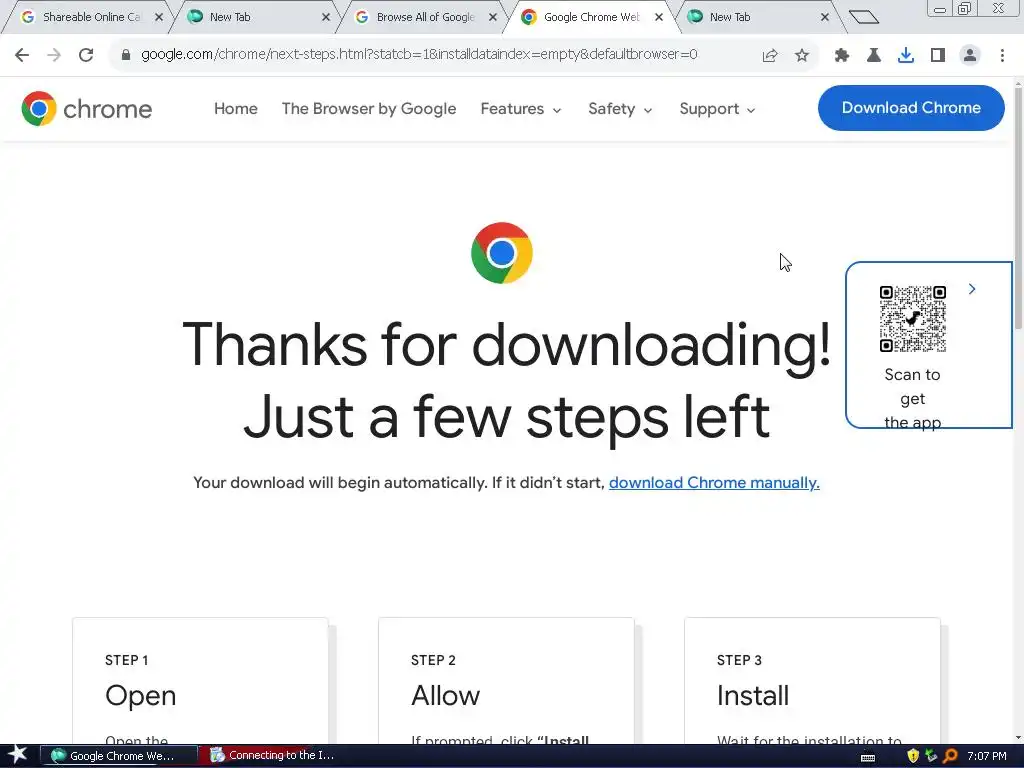Click the Download Chrome button

click(911, 108)
